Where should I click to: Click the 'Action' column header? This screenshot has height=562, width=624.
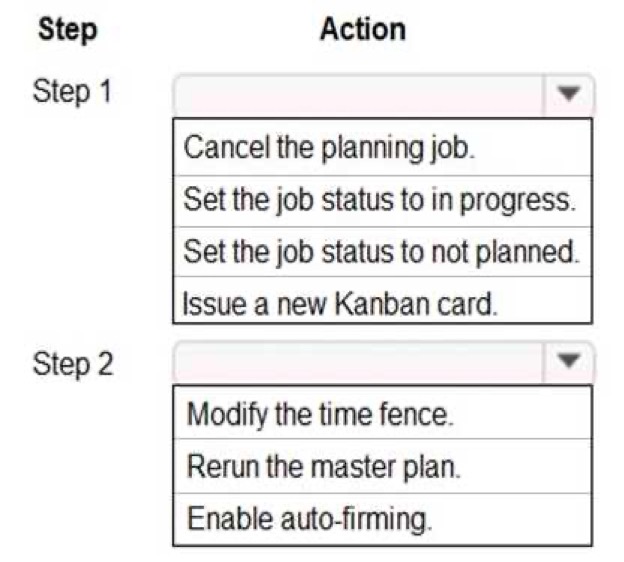(363, 29)
